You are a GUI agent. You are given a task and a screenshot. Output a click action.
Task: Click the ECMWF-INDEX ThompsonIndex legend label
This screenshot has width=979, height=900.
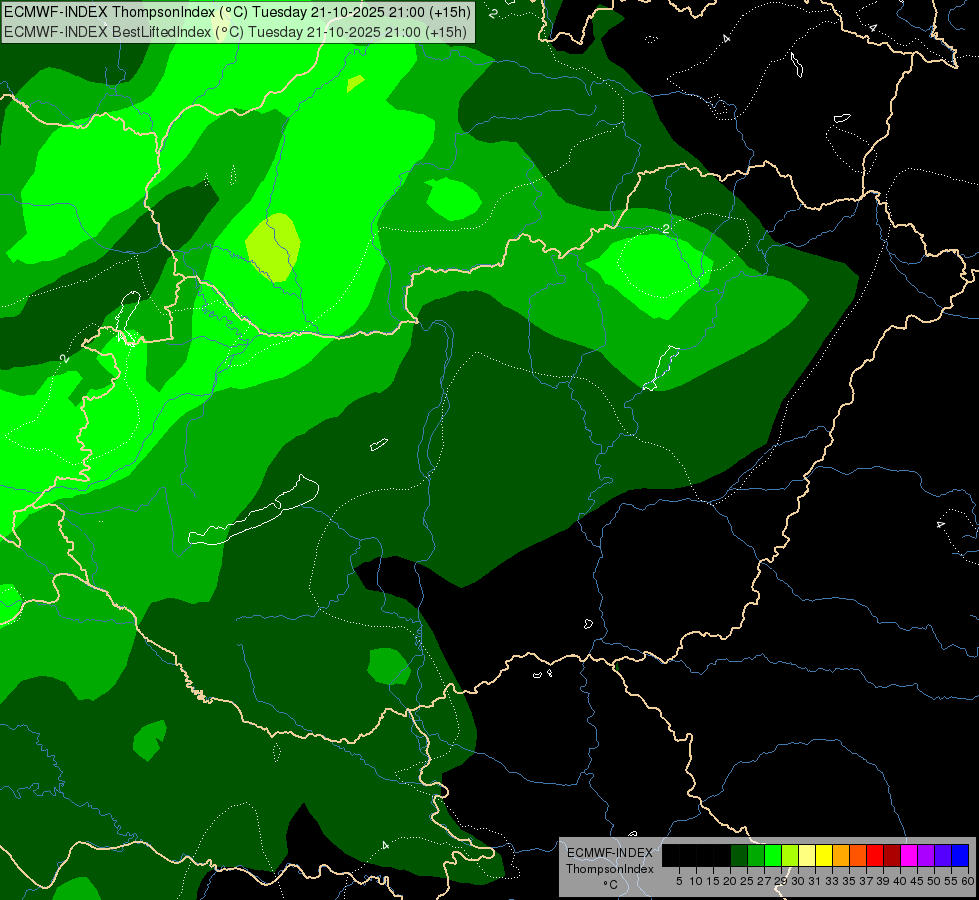(x=610, y=861)
